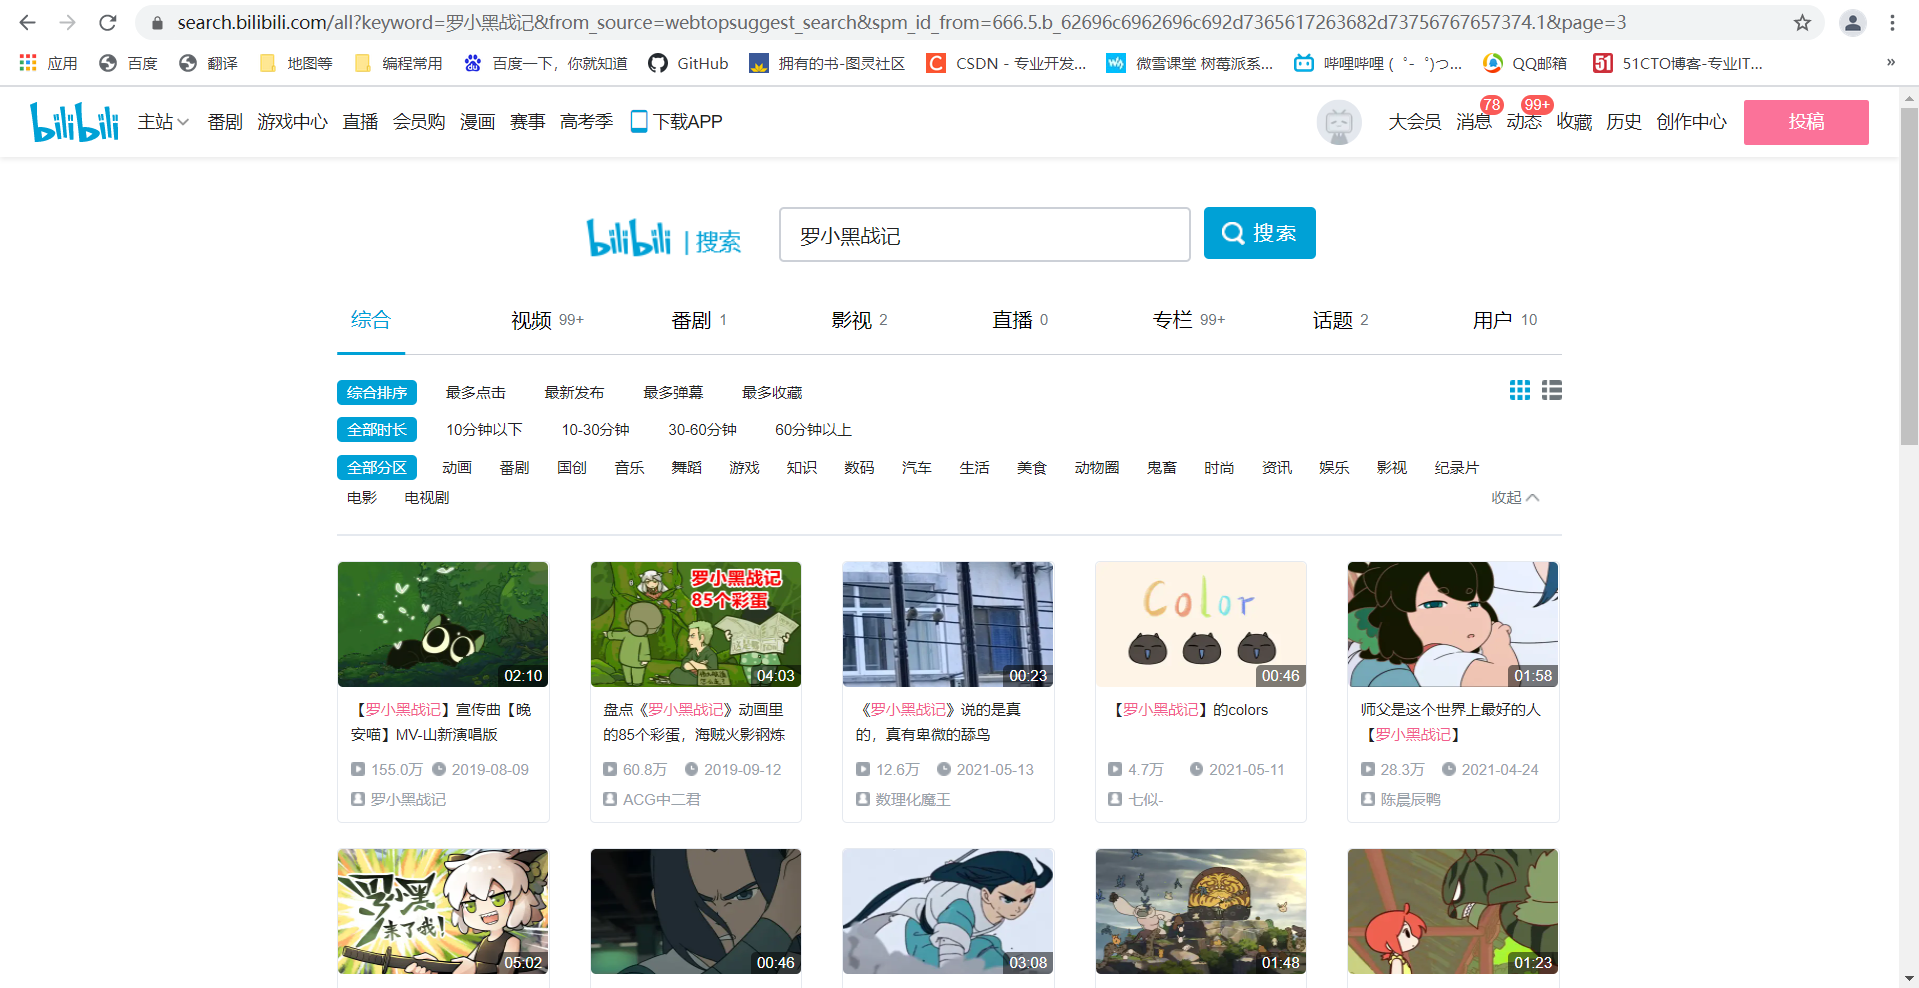Open the Apps grid bookmark
The height and width of the screenshot is (988, 1919).
pos(48,63)
